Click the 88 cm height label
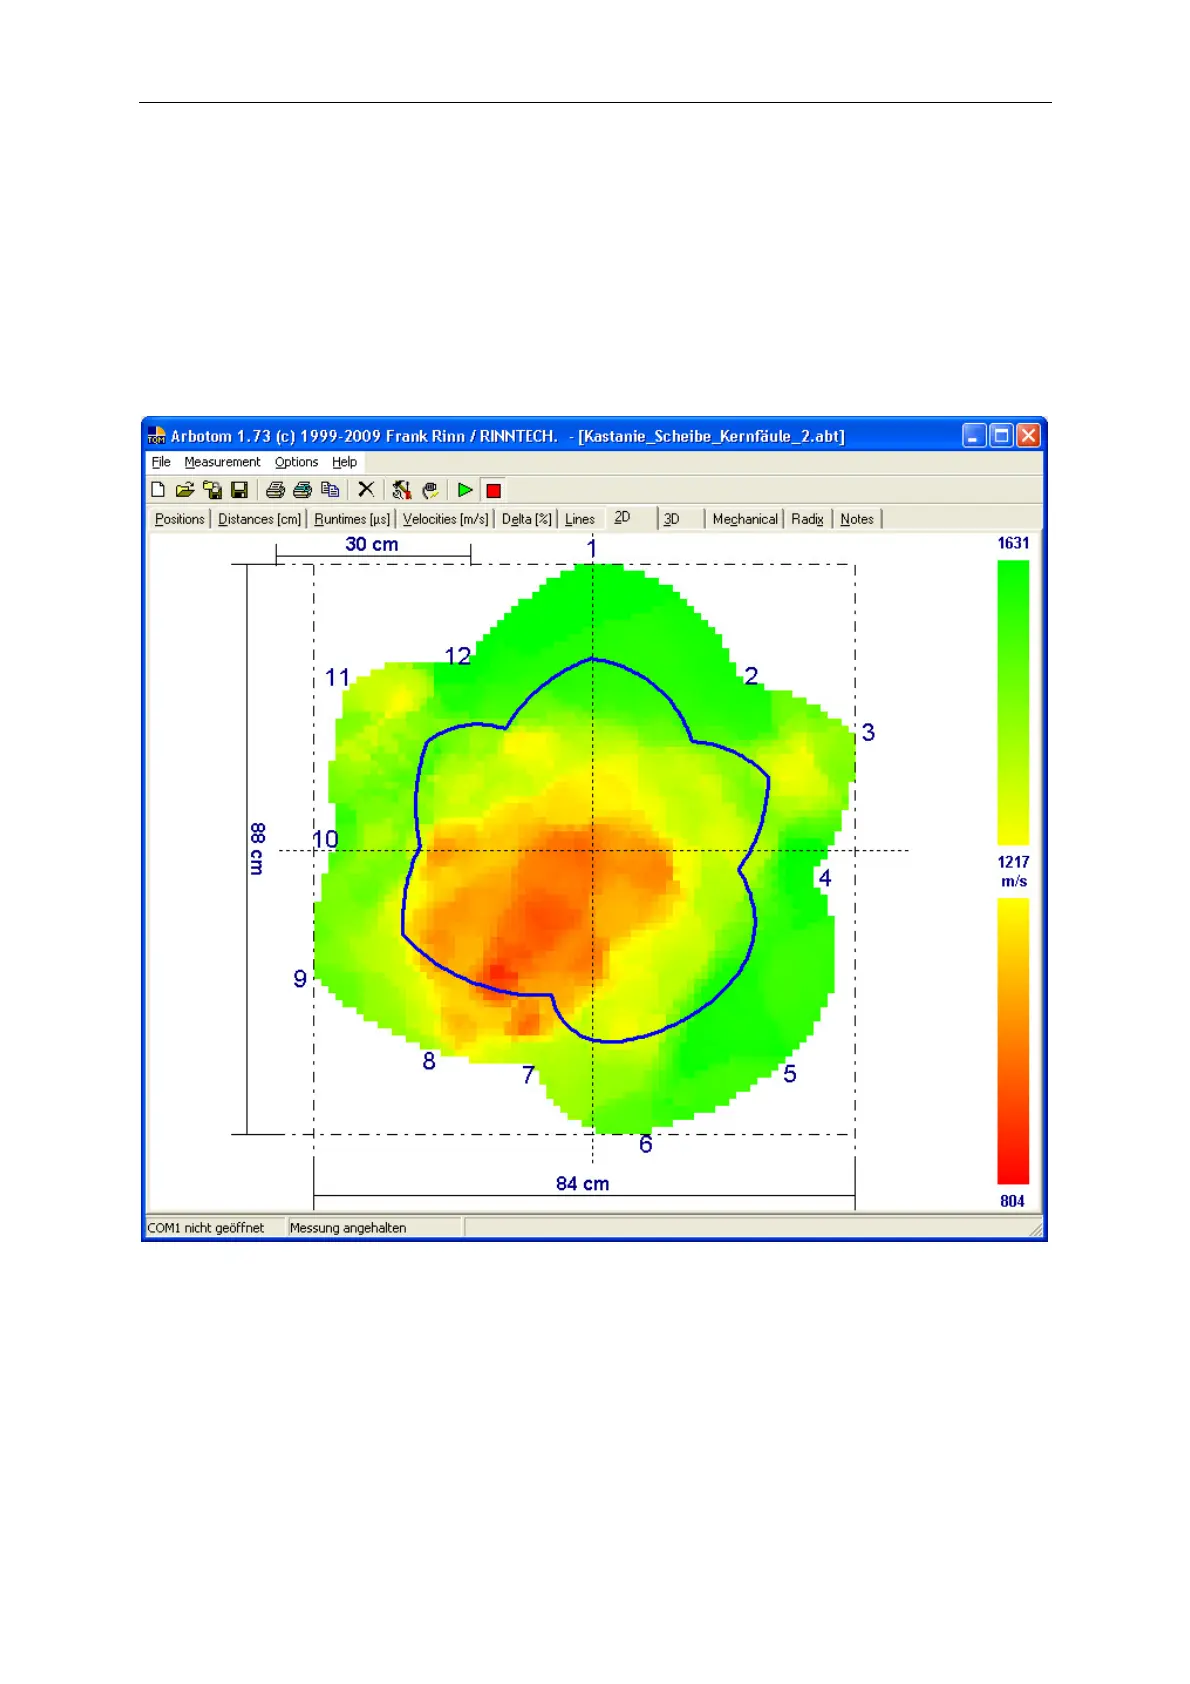 click(x=257, y=849)
